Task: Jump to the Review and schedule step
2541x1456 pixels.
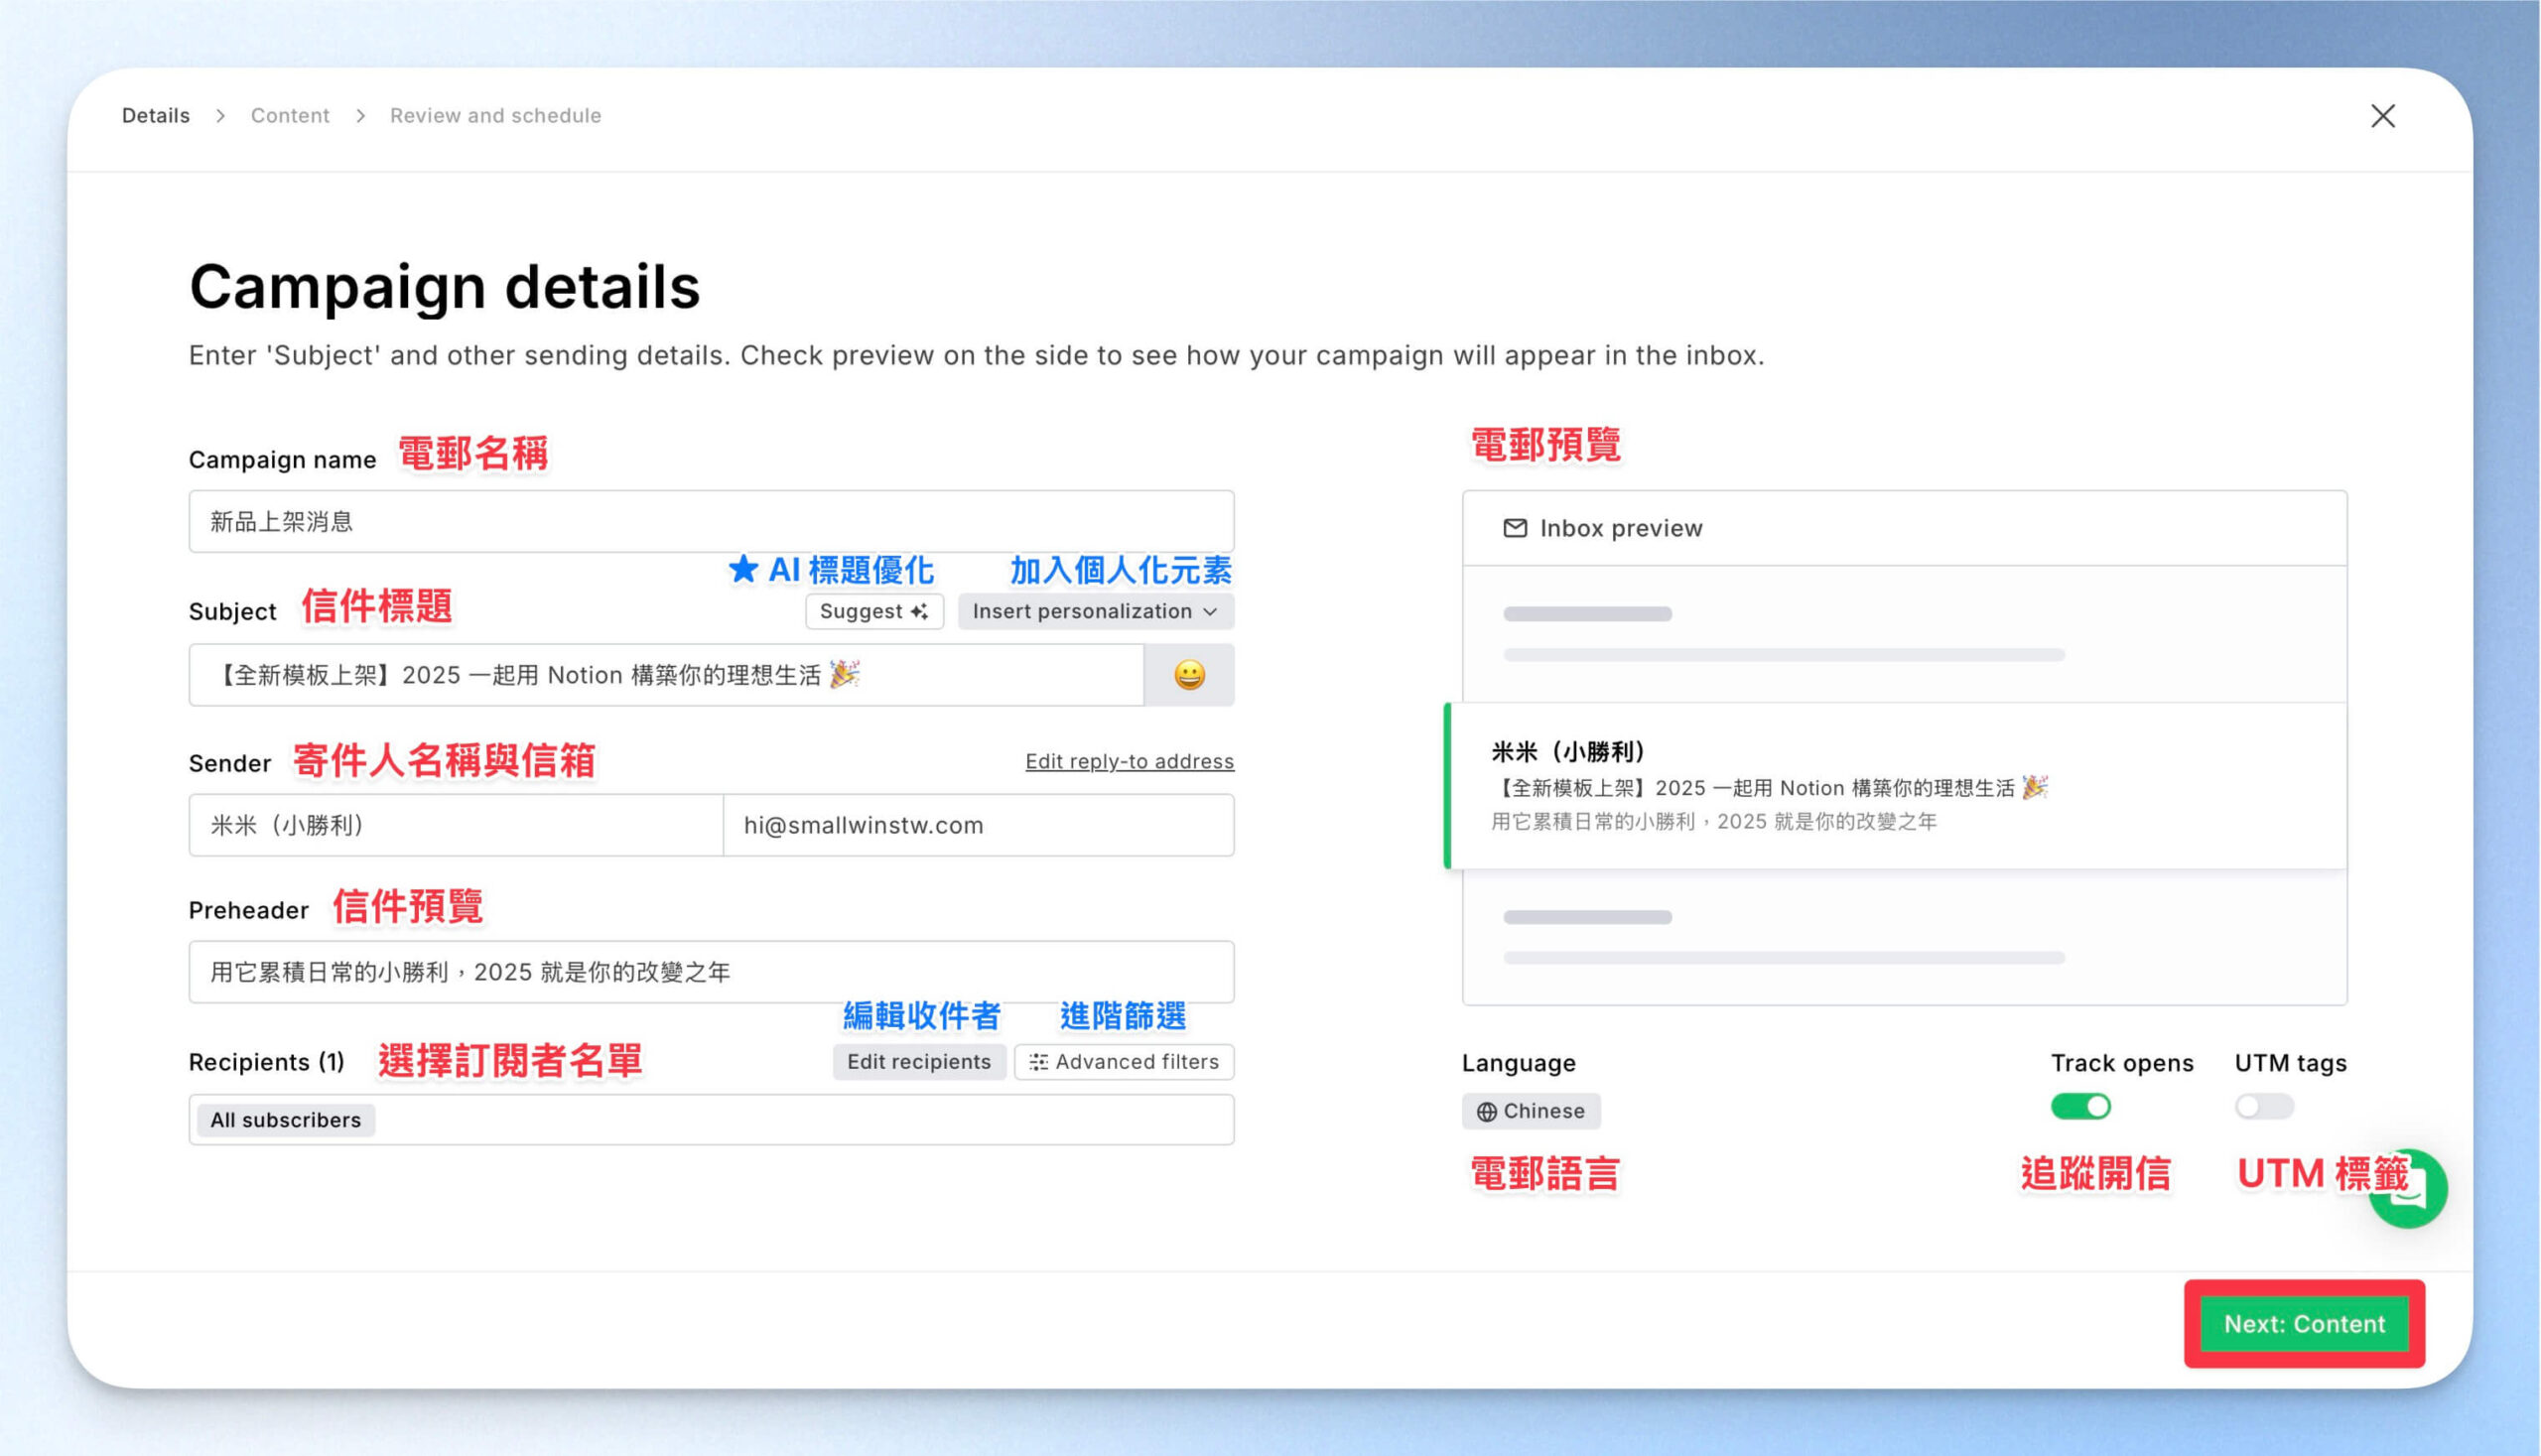Action: 495,116
